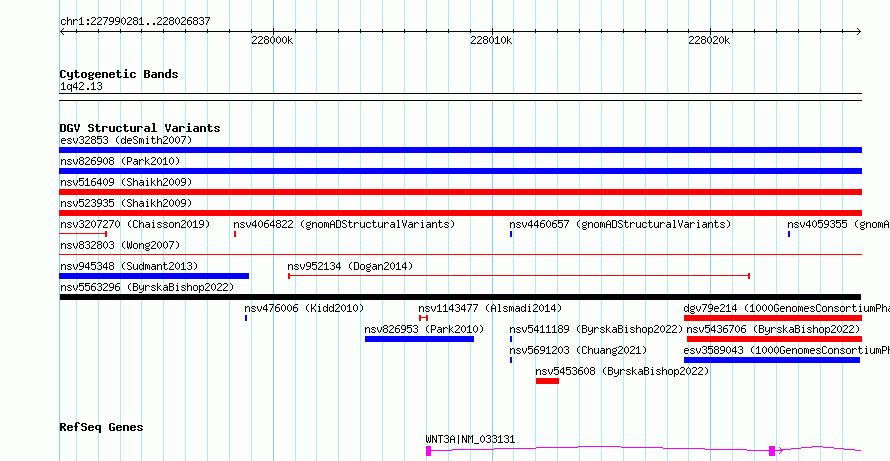The height and width of the screenshot is (461, 890).
Task: Open nsv4460657 gnomAD variant label
Action: (x=620, y=224)
